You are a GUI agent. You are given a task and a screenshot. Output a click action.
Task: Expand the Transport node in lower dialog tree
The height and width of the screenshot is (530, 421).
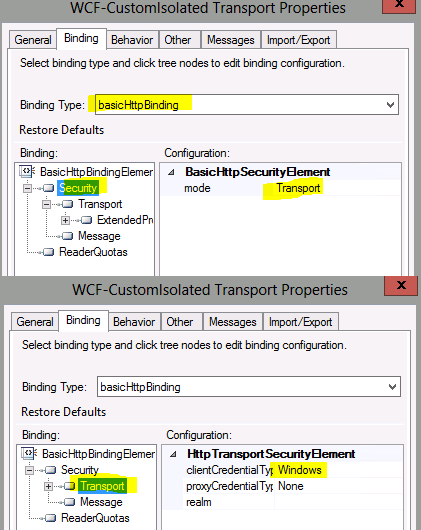coord(48,486)
